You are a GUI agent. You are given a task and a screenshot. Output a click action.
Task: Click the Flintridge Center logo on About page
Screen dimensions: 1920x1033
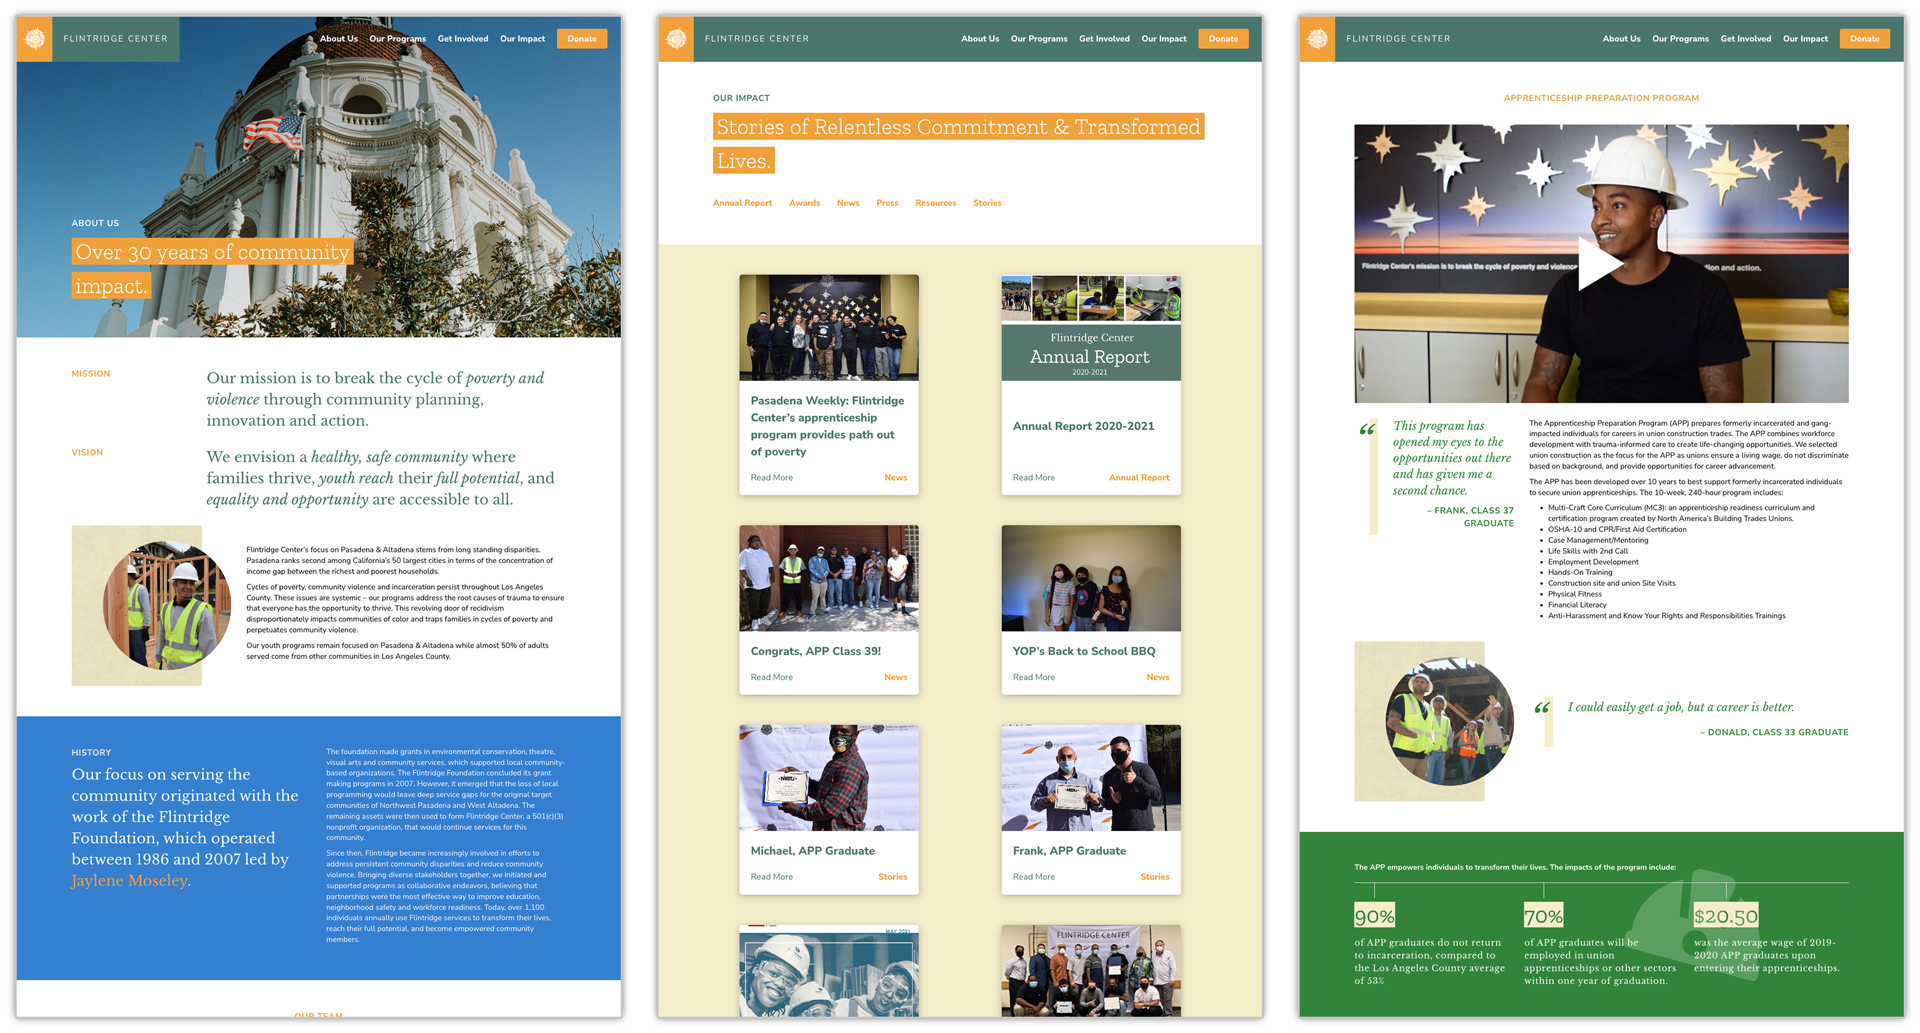[35, 39]
